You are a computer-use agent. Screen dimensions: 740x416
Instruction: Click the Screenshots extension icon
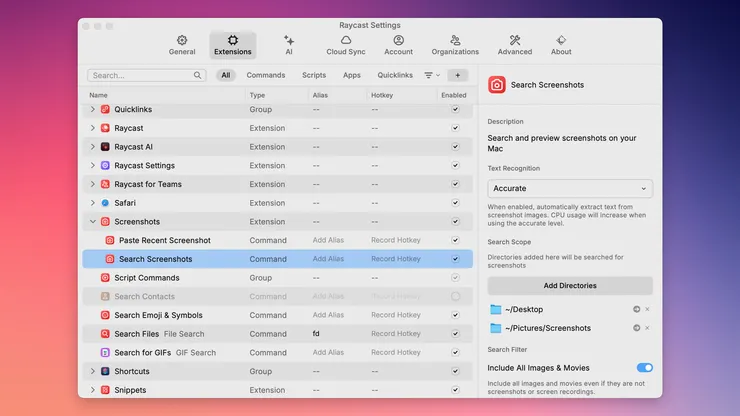105,221
